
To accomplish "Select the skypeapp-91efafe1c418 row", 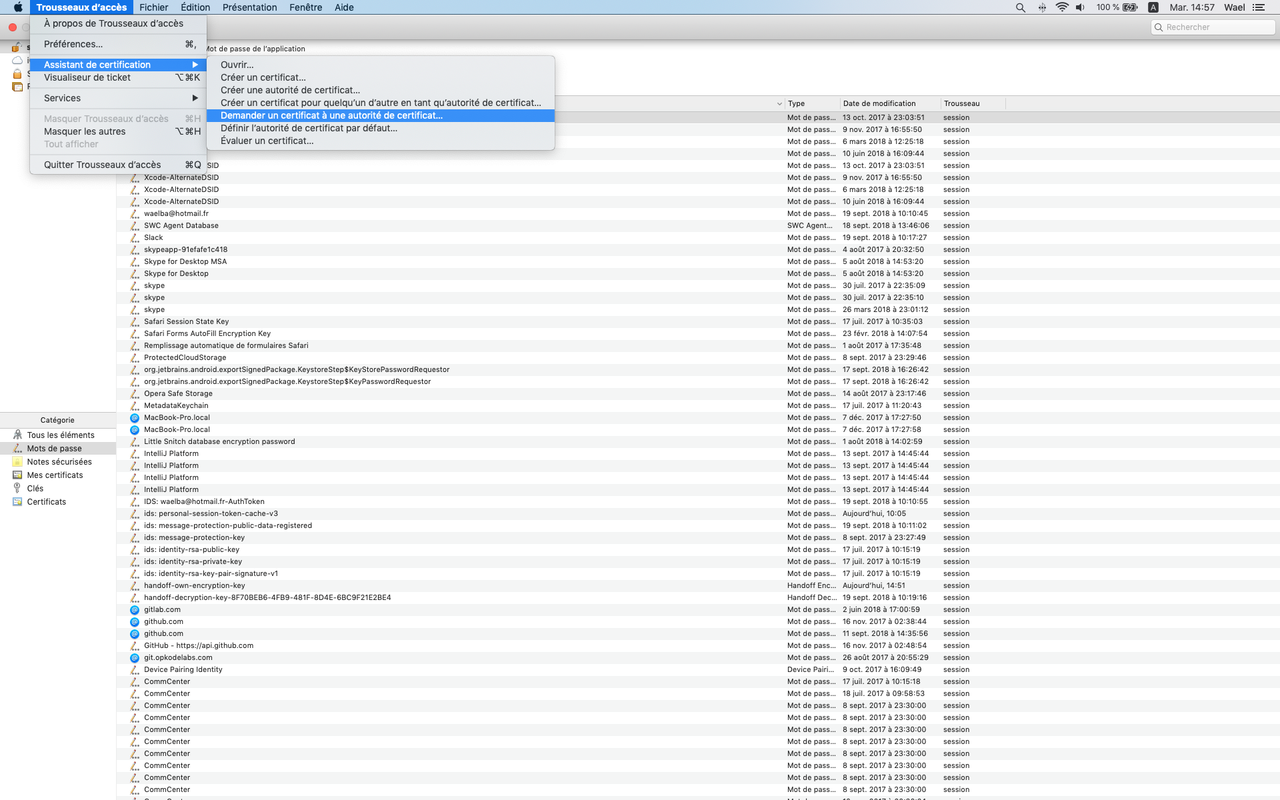I will 698,249.
